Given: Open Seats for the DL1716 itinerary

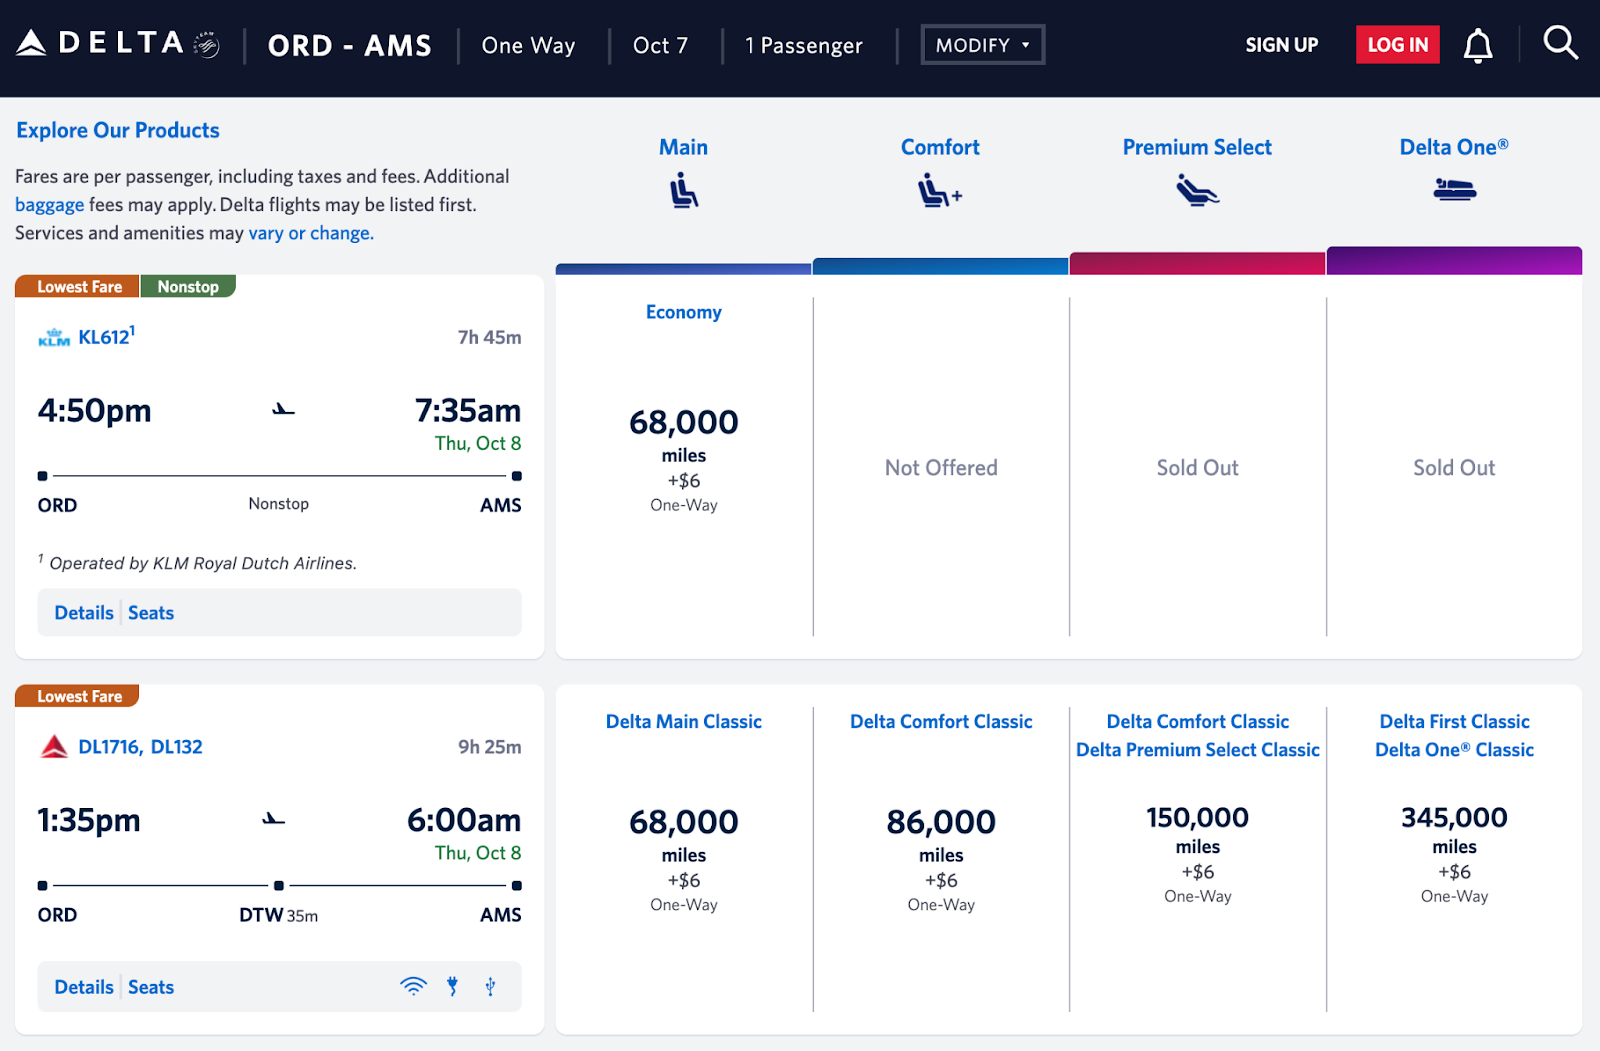Looking at the screenshot, I should coord(151,986).
